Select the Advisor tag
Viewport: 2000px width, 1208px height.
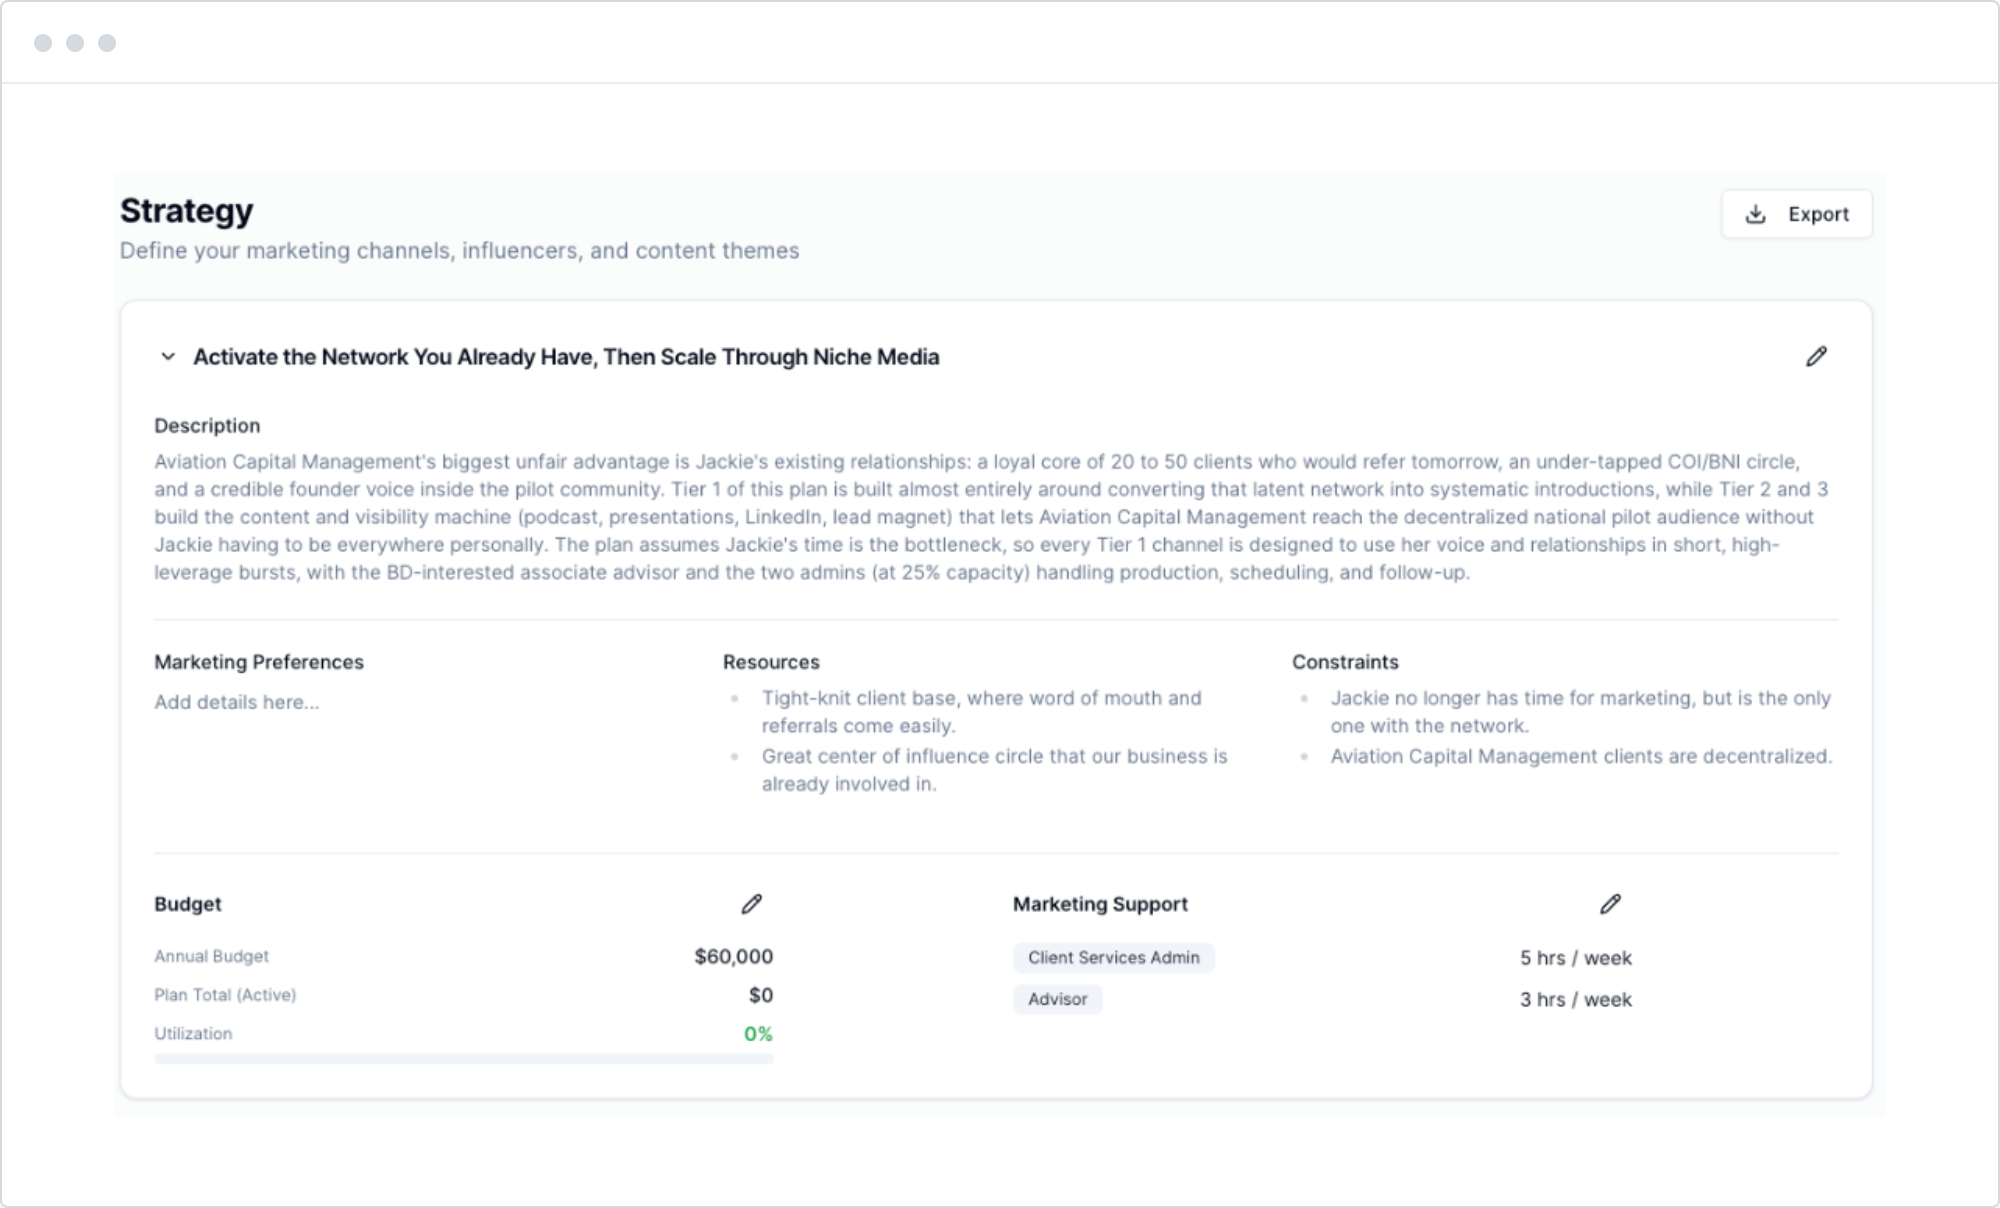[x=1057, y=999]
